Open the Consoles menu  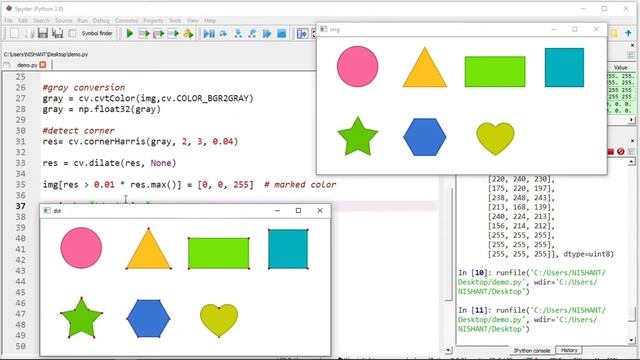127,20
